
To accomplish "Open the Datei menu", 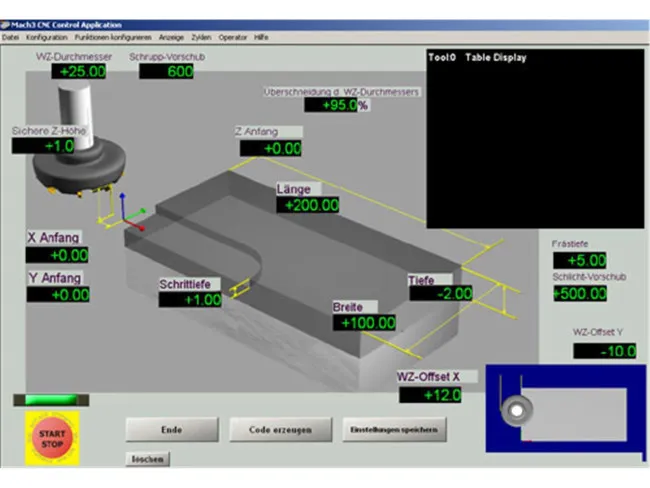I will [x=11, y=36].
